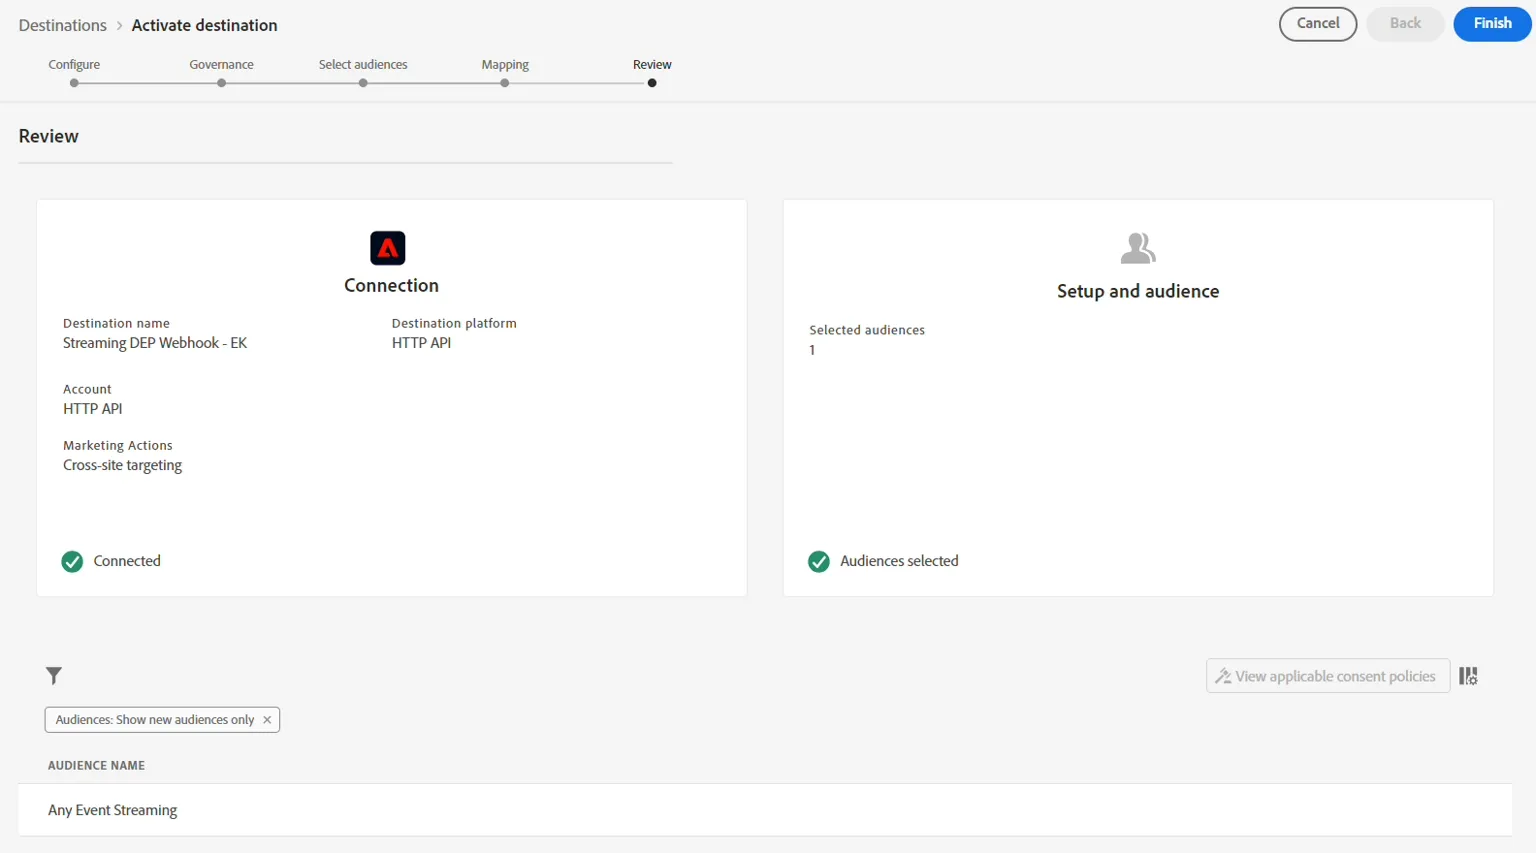Click the Adobe logo above Connection
1536x853 pixels.
point(388,248)
